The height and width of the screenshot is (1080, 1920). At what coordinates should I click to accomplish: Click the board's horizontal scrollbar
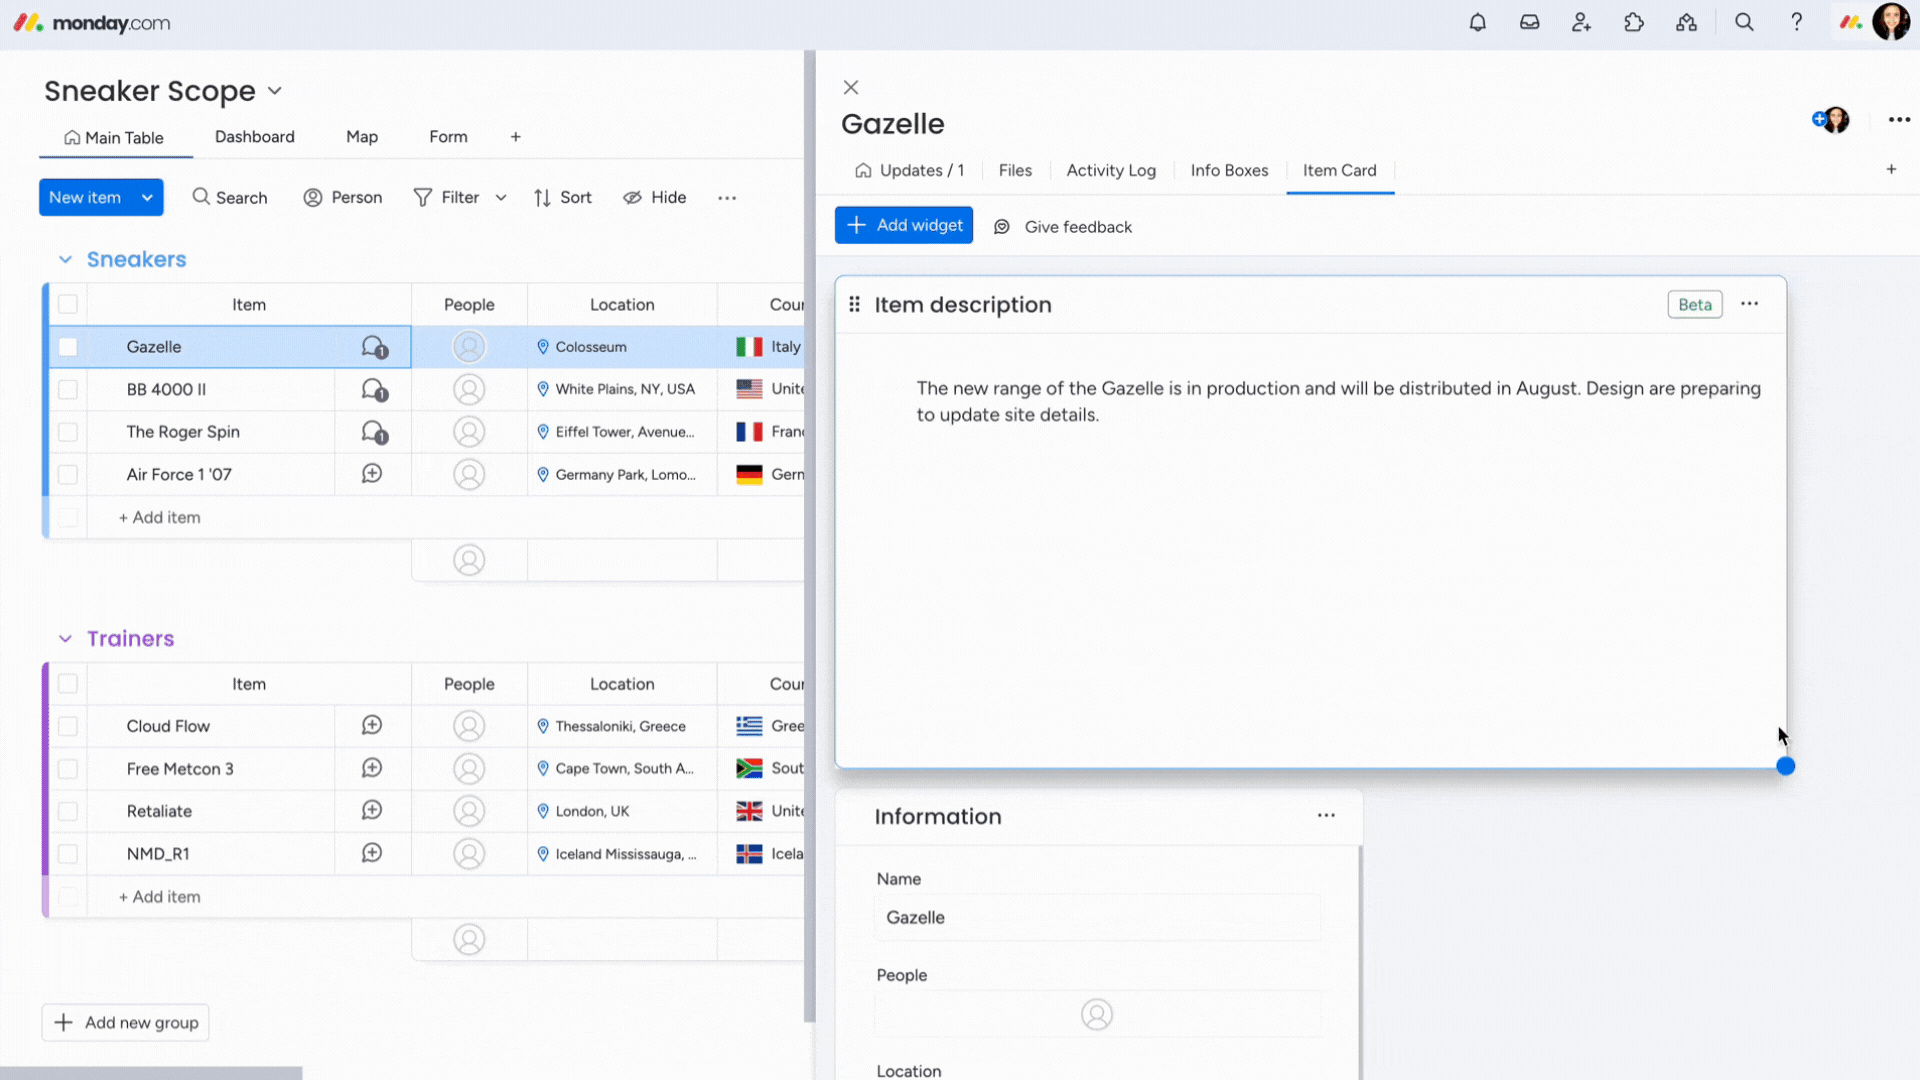tap(150, 1073)
